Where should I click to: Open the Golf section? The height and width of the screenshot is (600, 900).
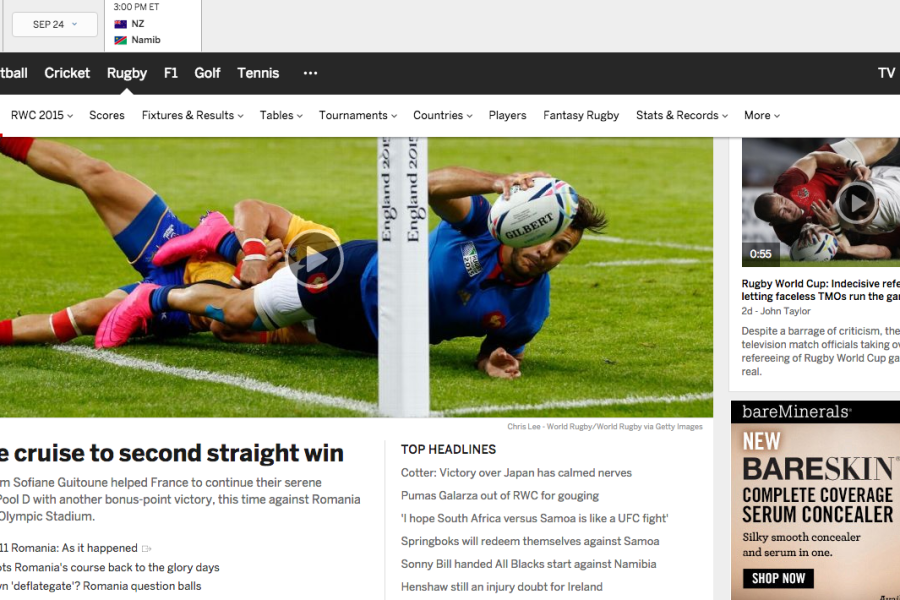pos(207,73)
